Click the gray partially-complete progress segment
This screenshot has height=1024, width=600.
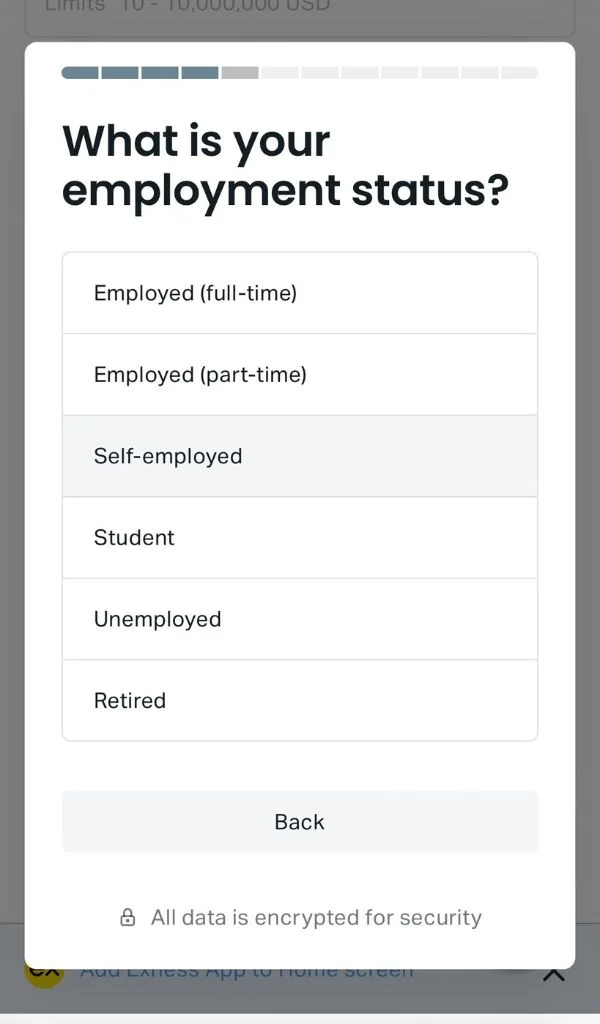240,72
